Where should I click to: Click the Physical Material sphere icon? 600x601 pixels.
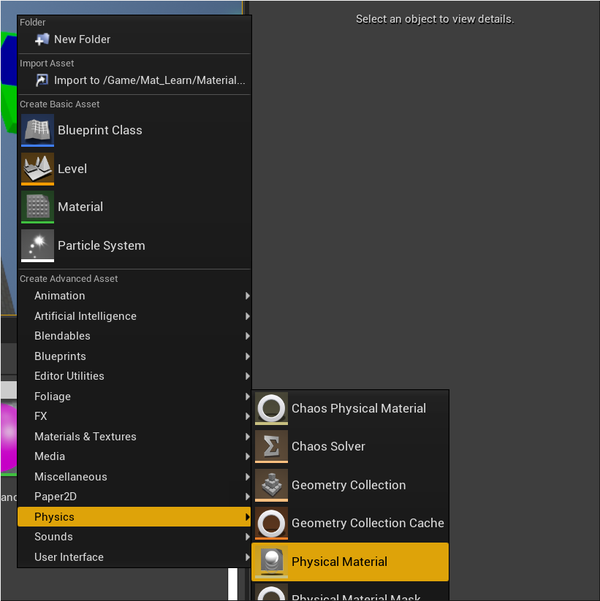(x=271, y=562)
